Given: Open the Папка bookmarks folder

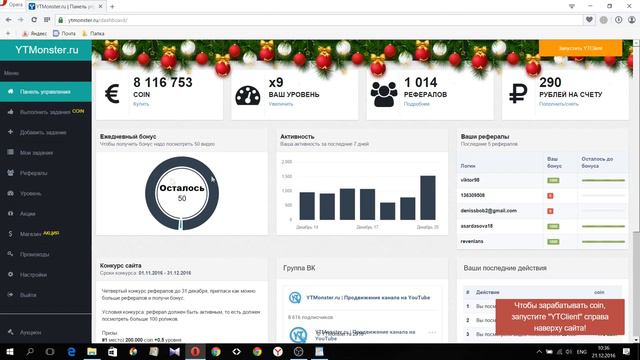Looking at the screenshot, I should click(x=93, y=33).
